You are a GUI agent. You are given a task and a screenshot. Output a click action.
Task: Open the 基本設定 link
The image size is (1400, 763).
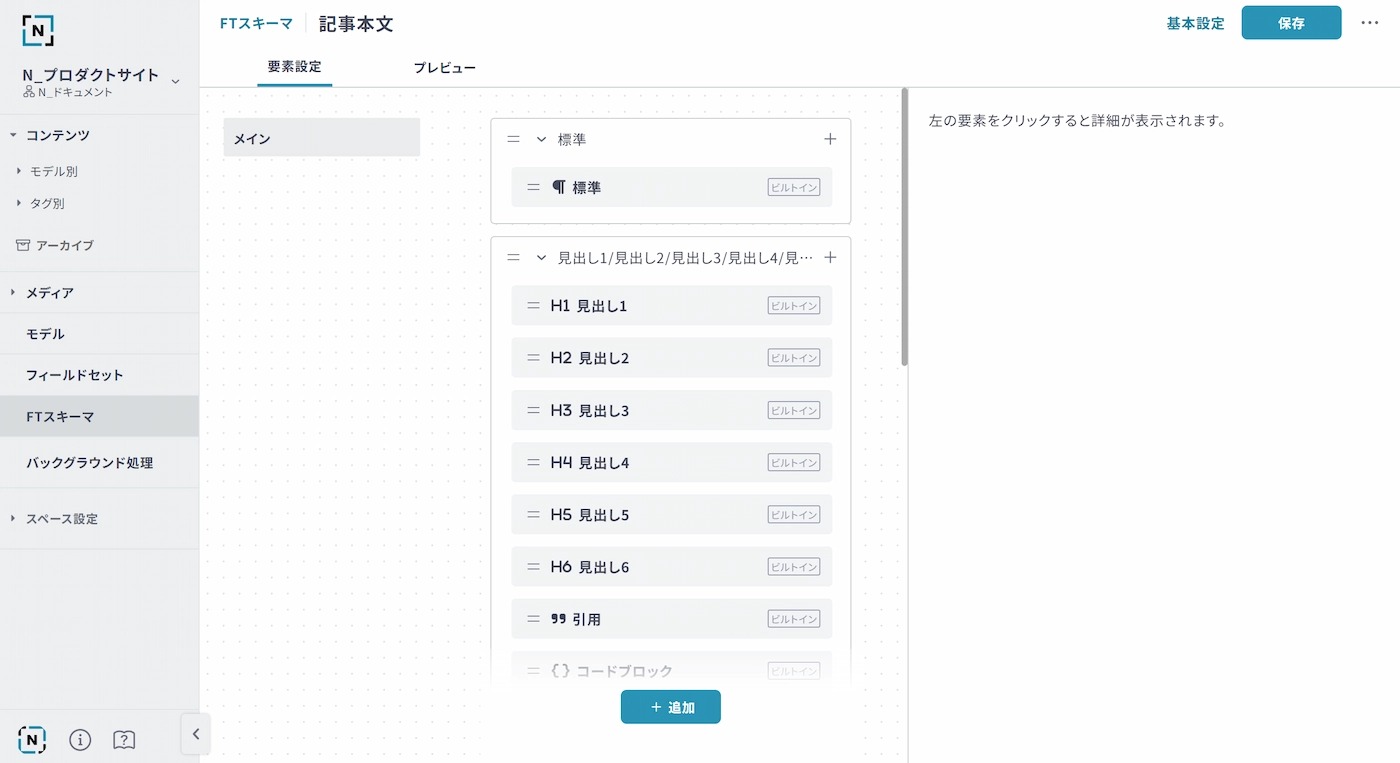pos(1195,23)
